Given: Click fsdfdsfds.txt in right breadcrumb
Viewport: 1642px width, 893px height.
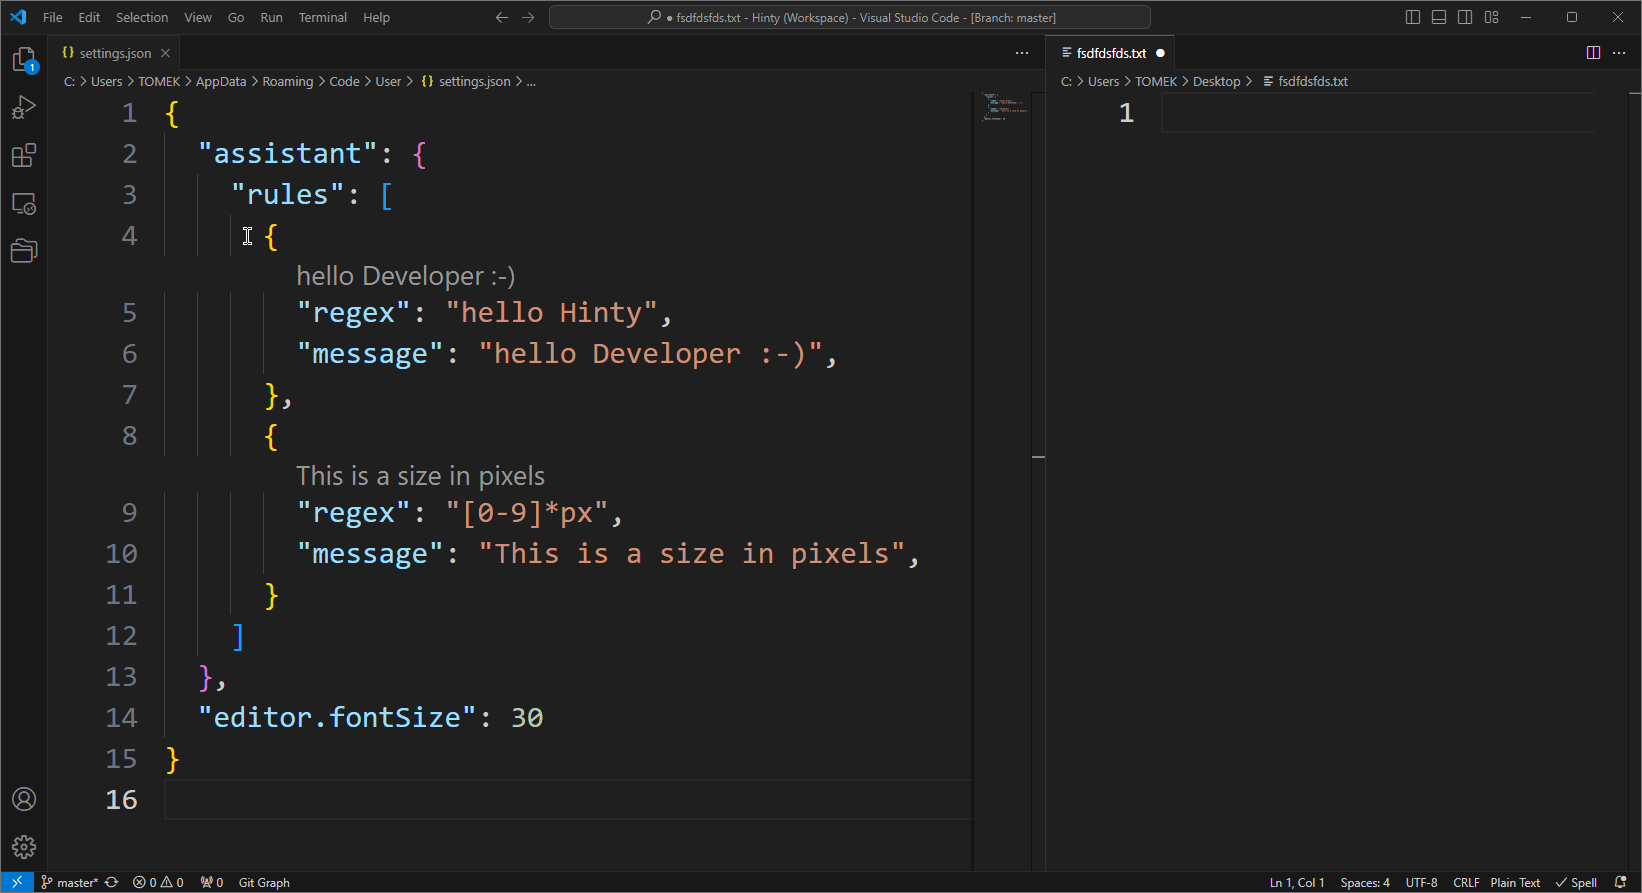Looking at the screenshot, I should (1313, 81).
